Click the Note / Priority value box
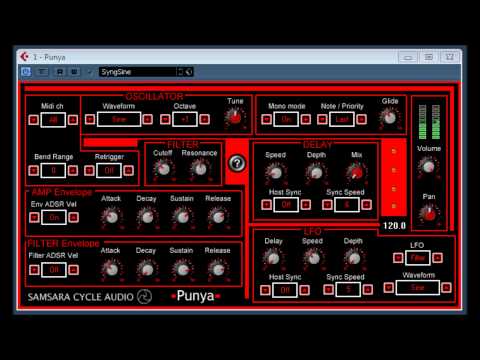 point(342,119)
